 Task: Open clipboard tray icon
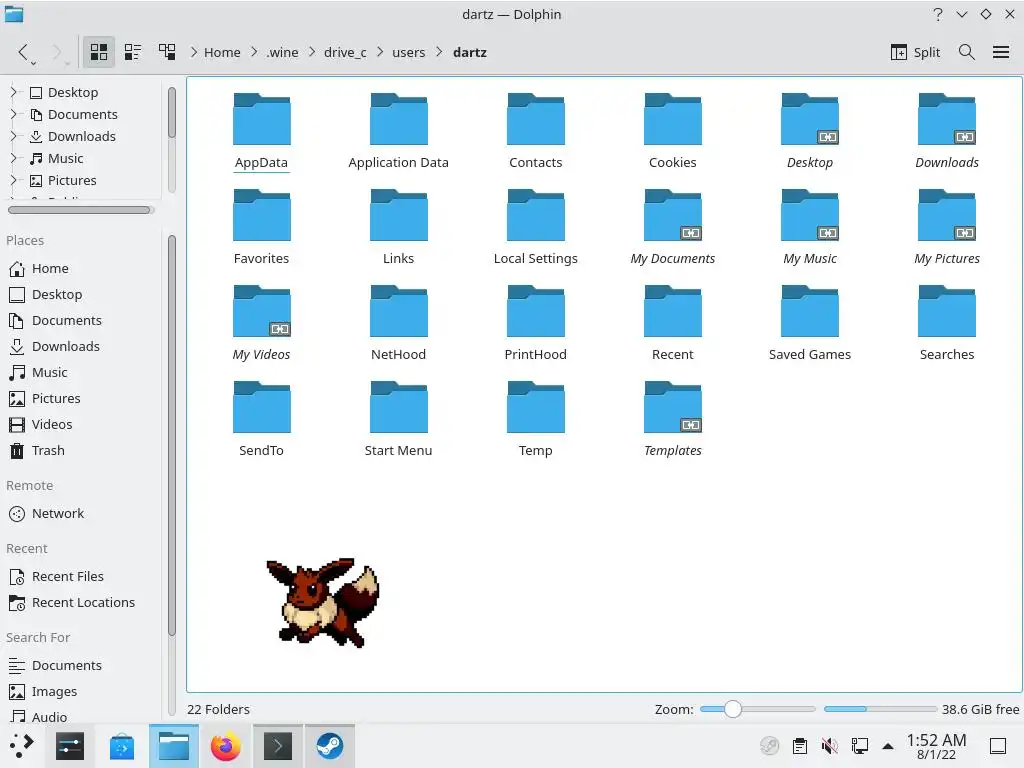click(x=799, y=746)
